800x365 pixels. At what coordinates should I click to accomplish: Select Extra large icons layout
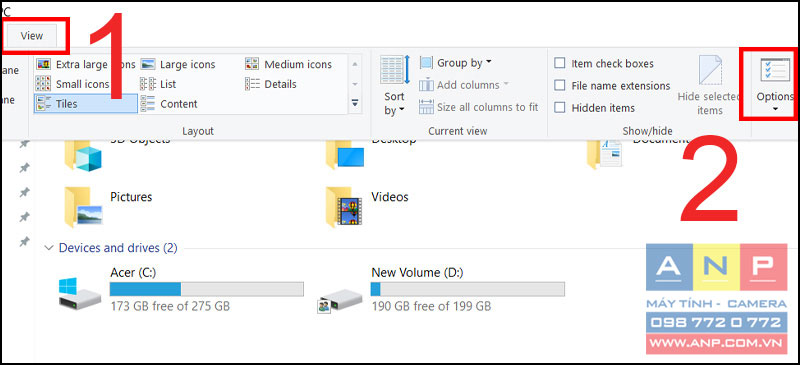[85, 64]
